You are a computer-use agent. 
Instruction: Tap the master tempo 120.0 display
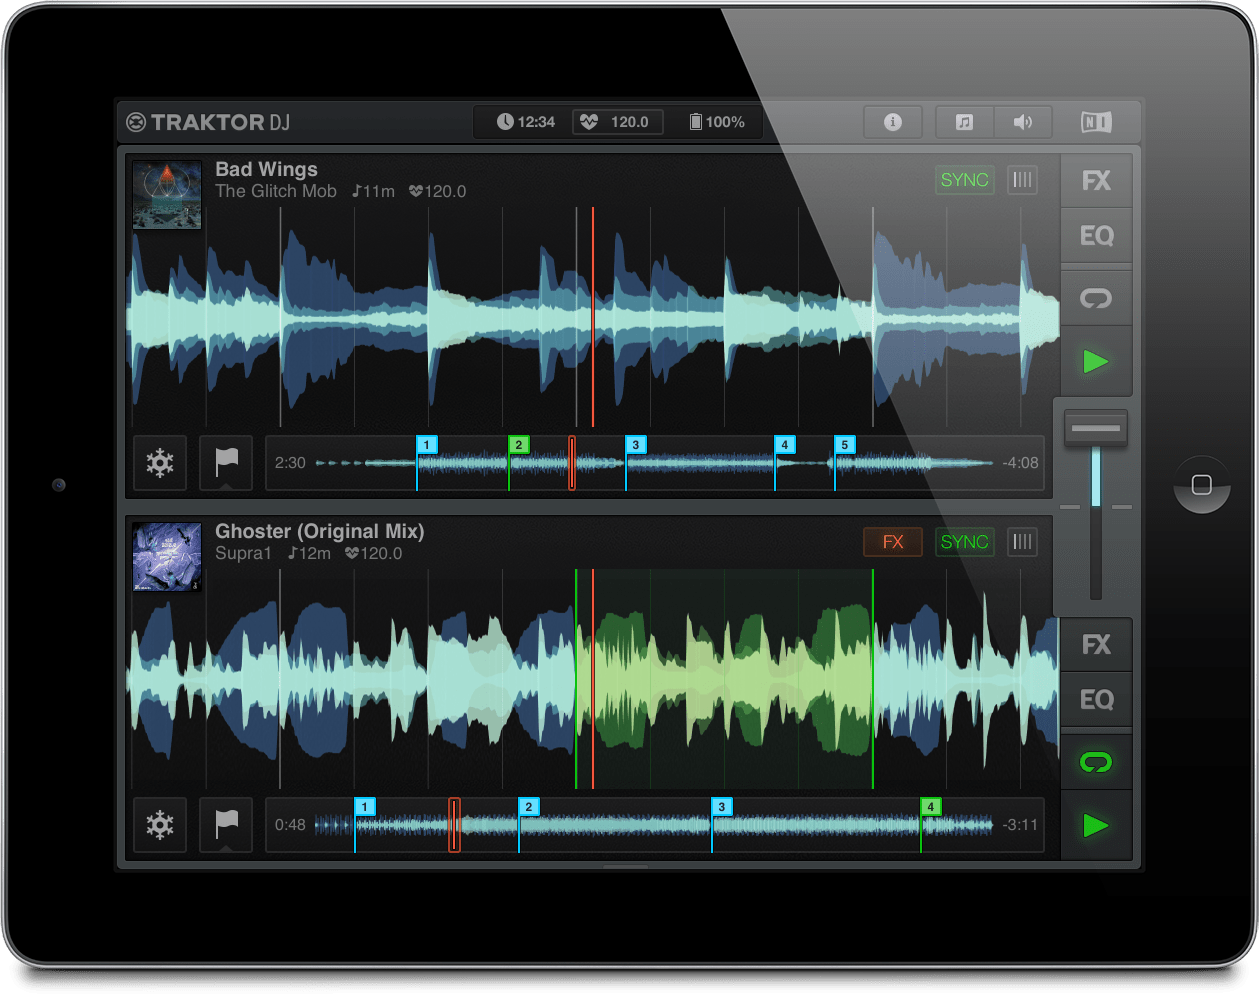coord(618,122)
